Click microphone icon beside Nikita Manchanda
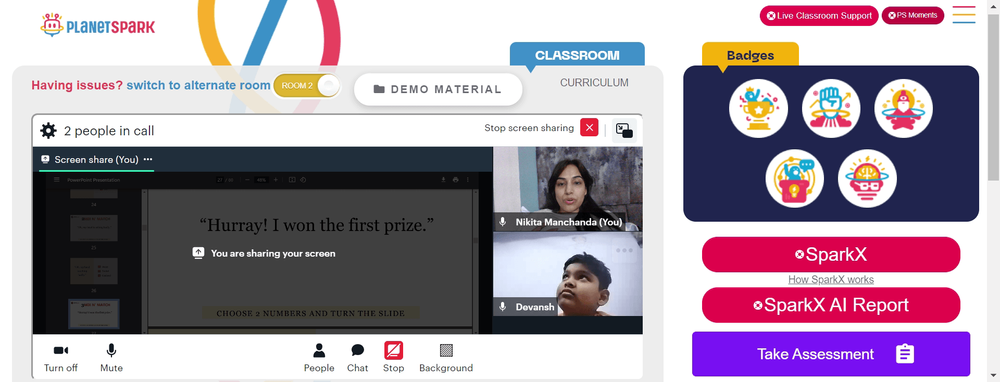This screenshot has width=1000, height=382. 503,222
